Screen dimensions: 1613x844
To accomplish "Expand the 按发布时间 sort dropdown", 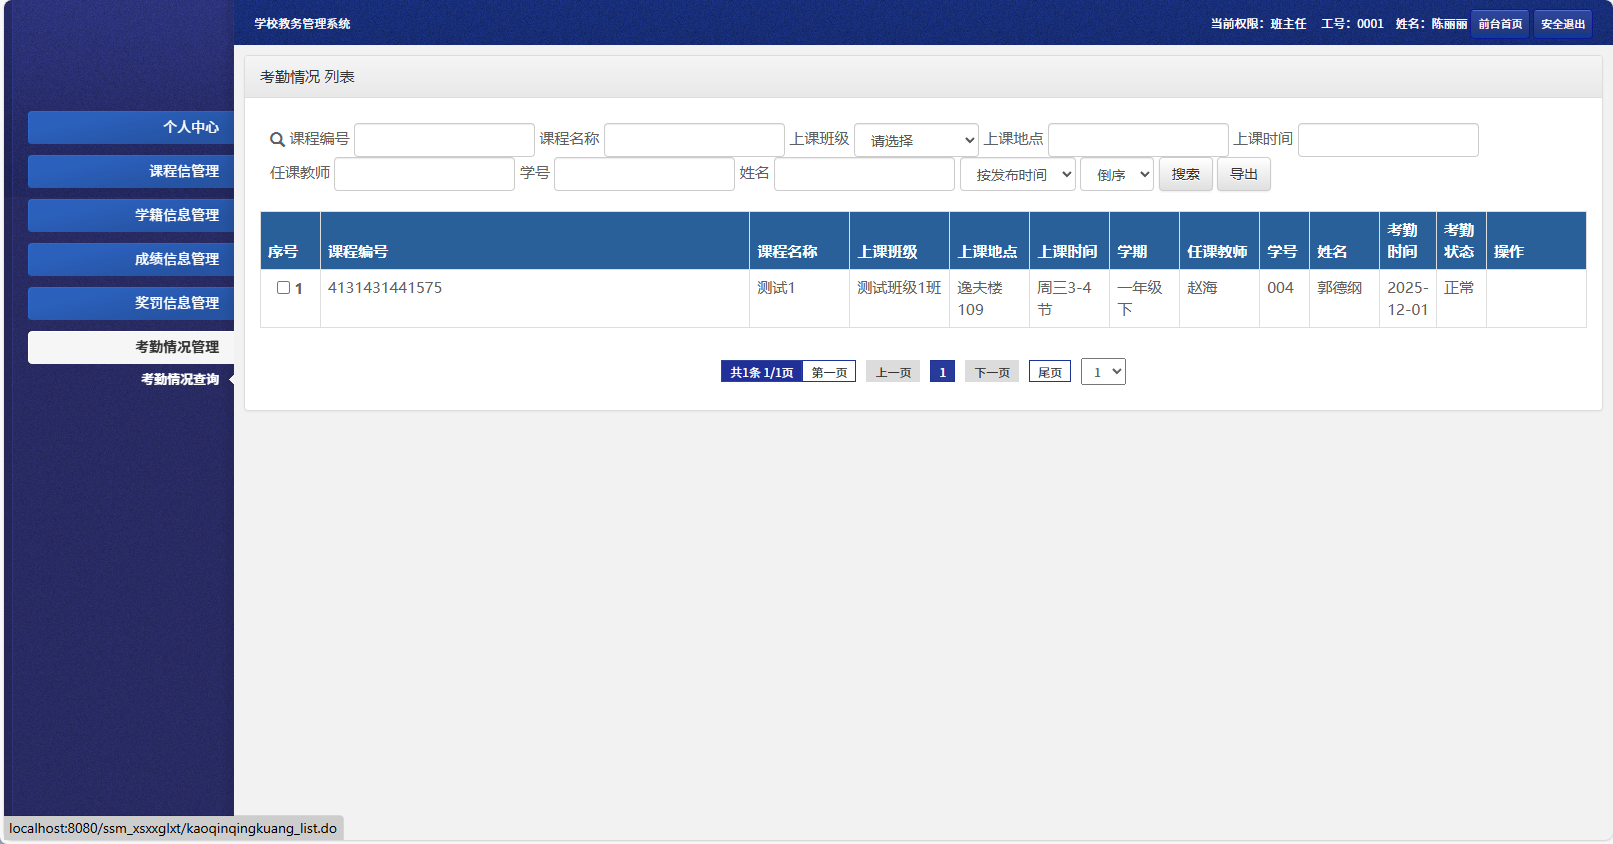I will click(1017, 174).
